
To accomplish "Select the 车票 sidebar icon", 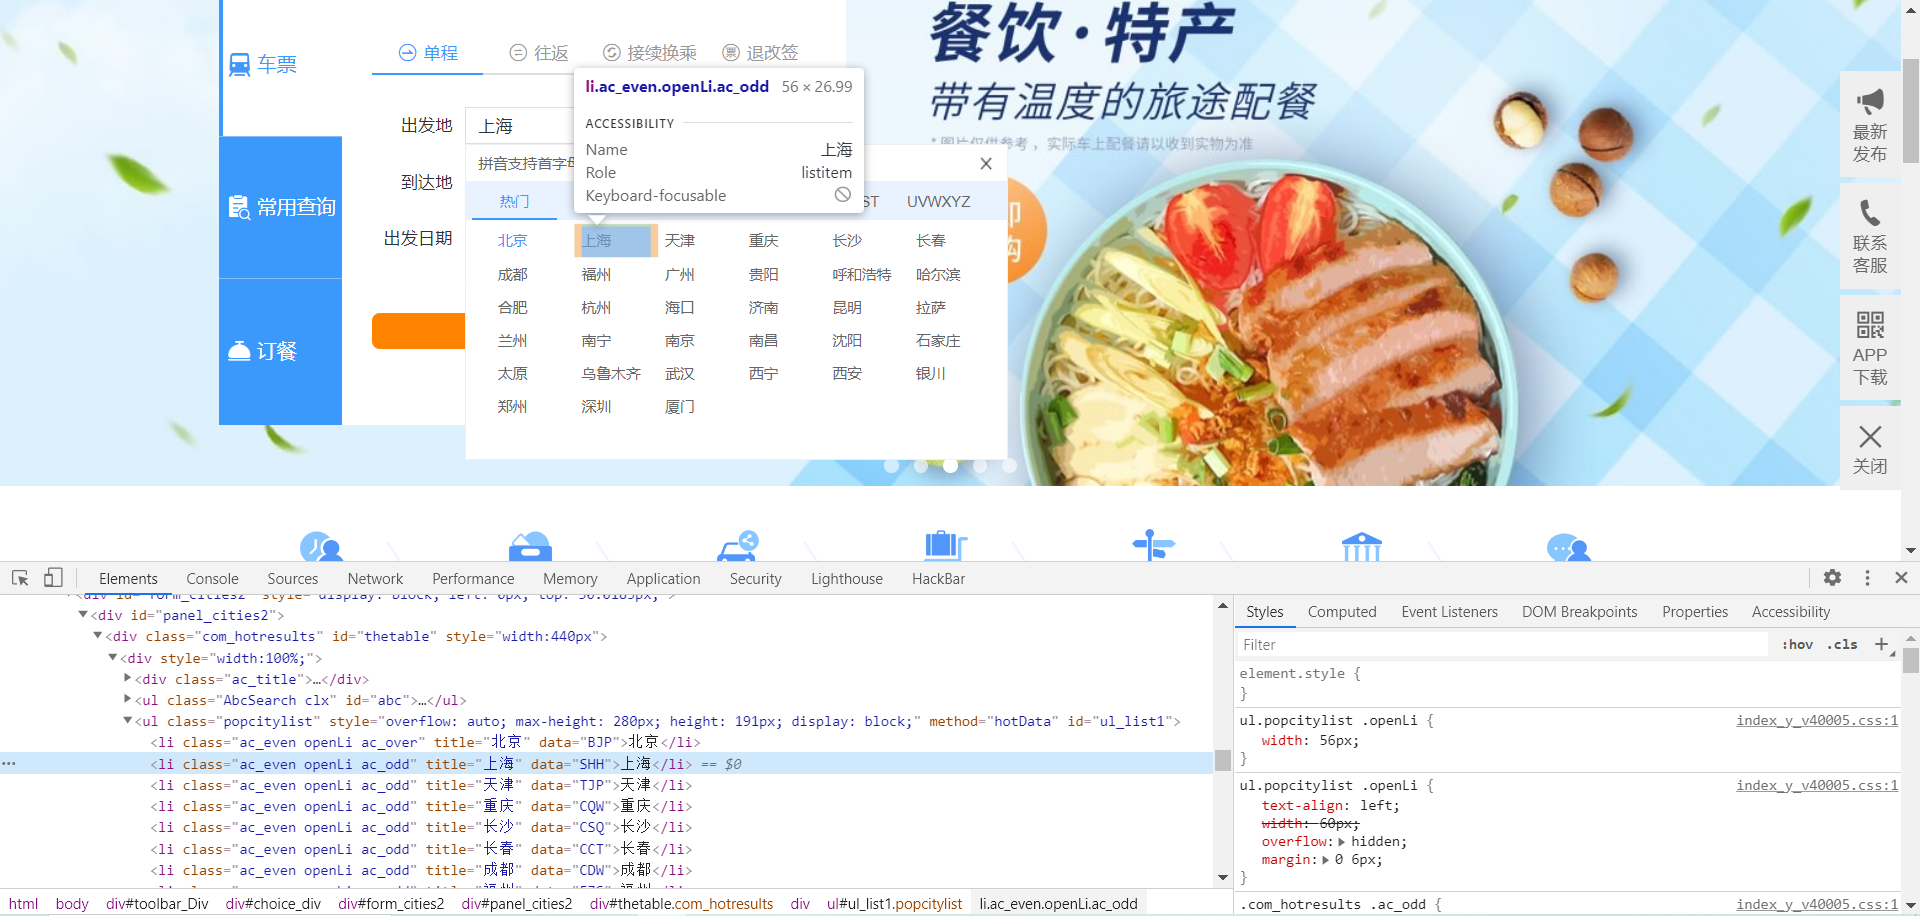I will pyautogui.click(x=262, y=63).
